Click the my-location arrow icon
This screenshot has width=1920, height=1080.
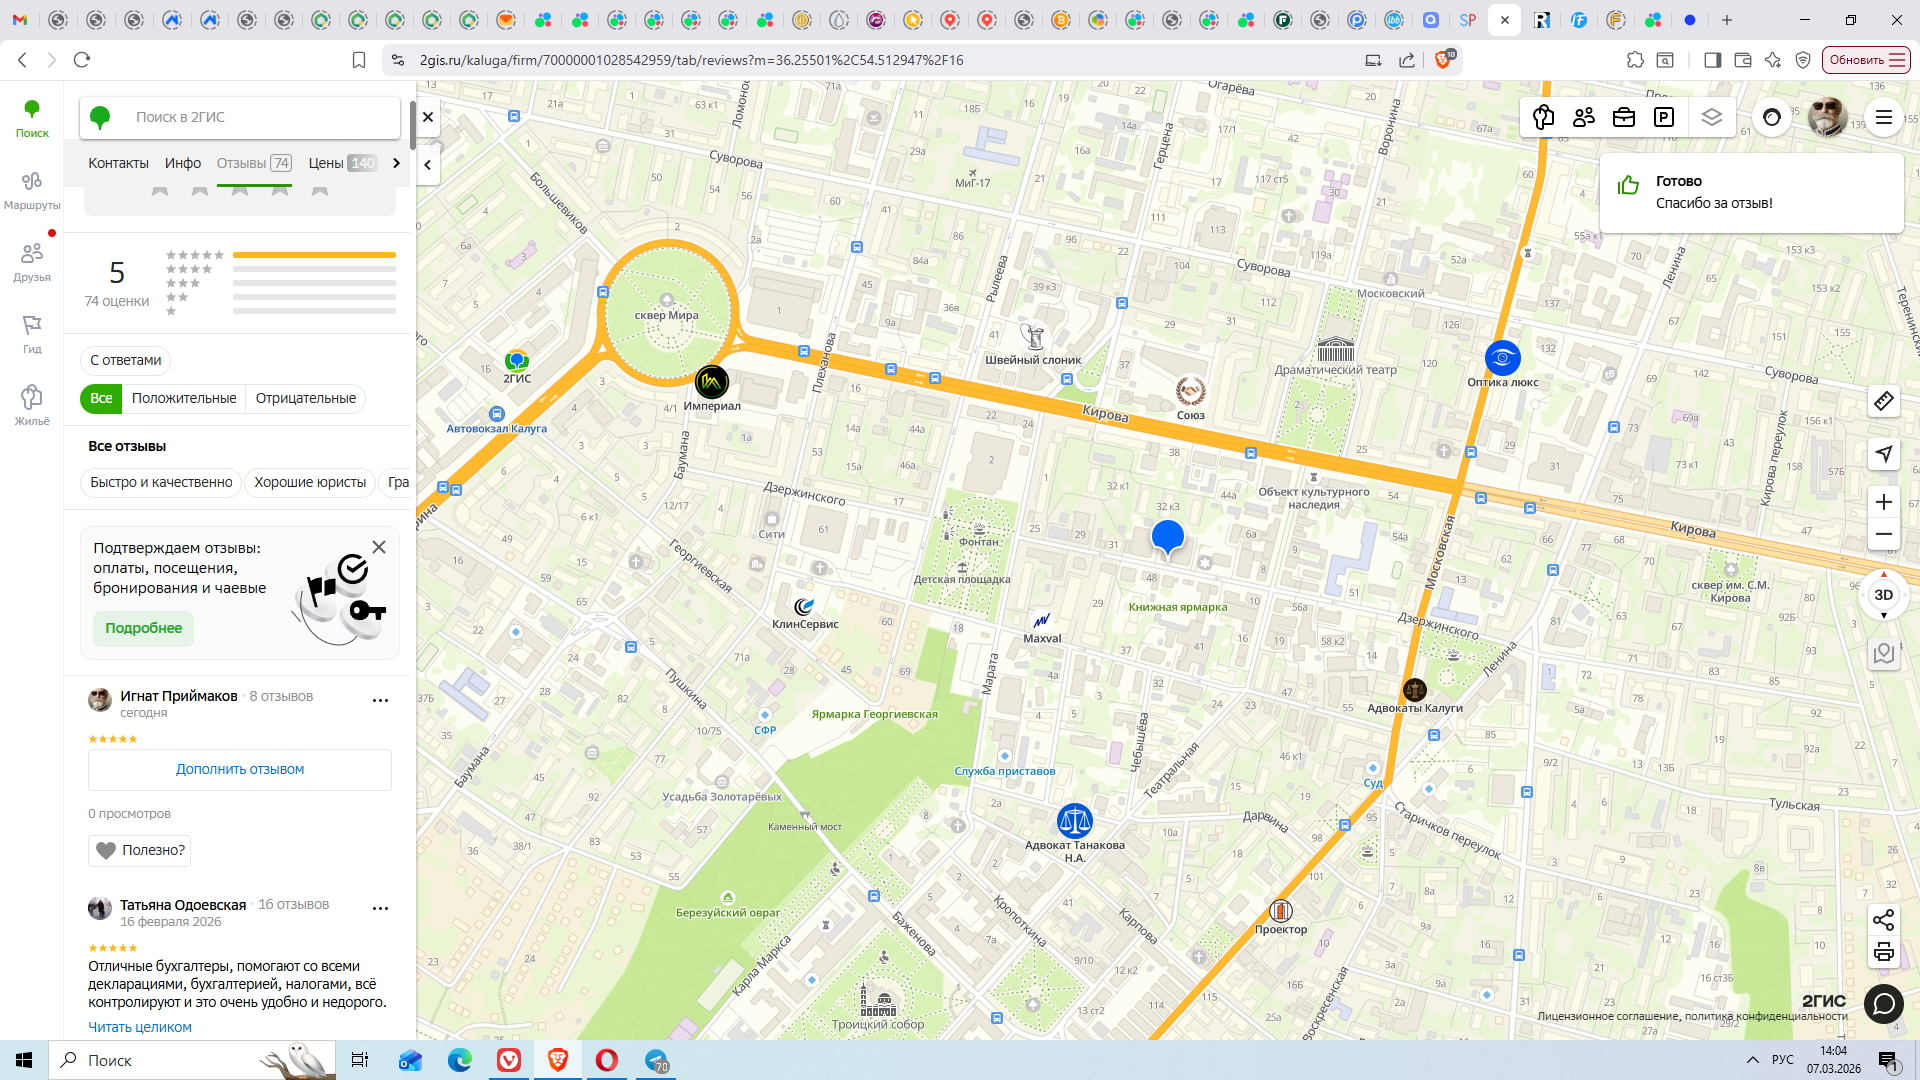1883,454
